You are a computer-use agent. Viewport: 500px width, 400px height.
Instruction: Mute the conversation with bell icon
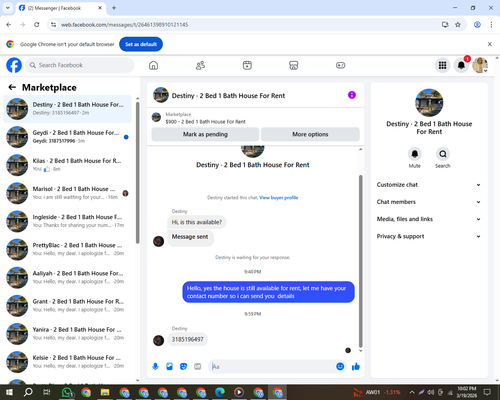tap(415, 154)
